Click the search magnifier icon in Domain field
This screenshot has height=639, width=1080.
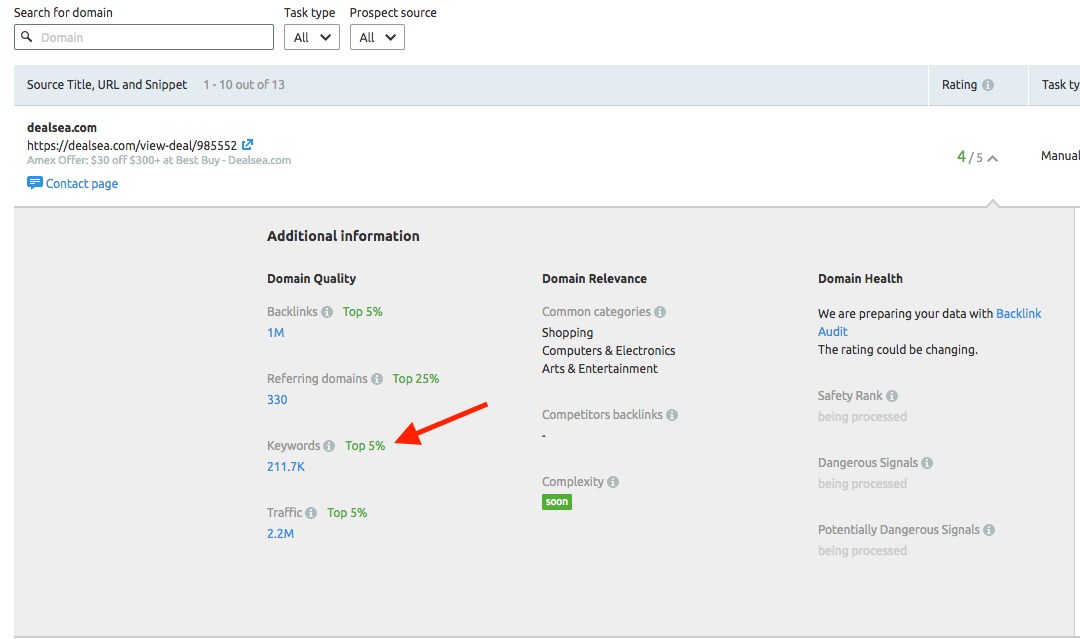point(26,36)
